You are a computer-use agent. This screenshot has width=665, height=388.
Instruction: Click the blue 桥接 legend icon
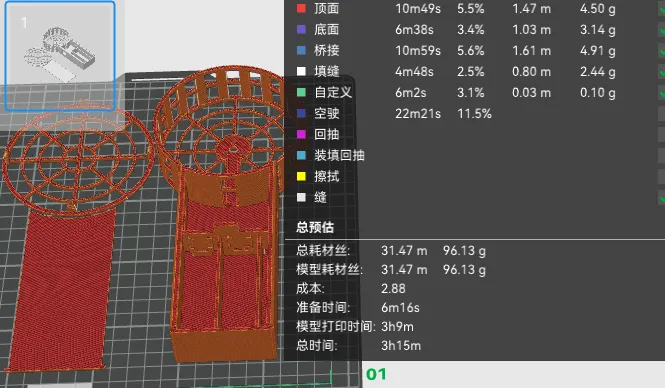301,50
